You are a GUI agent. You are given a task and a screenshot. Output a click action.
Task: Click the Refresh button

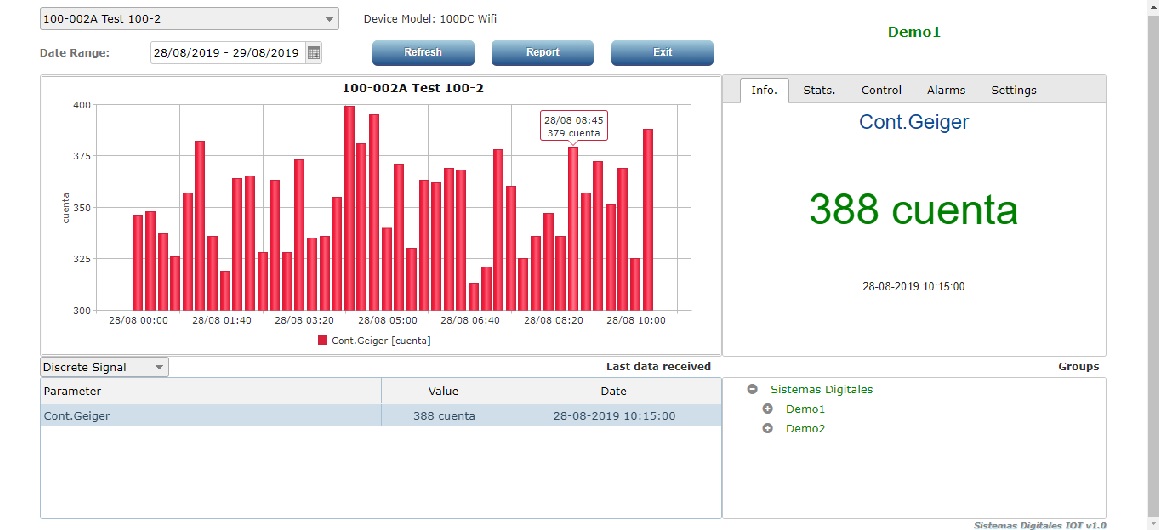pos(423,52)
